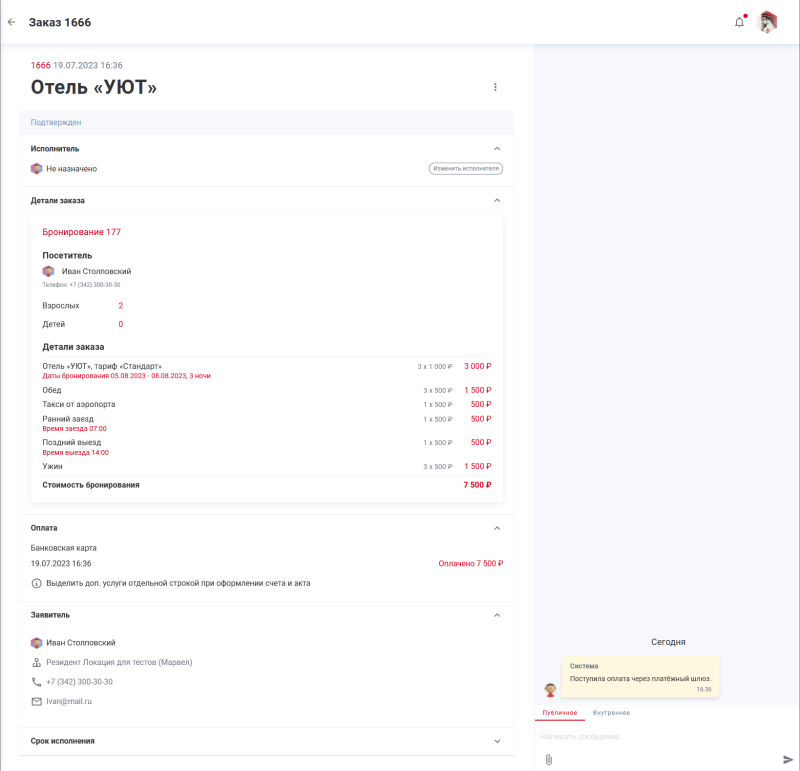Switch to the Внутреннее chat tab
The image size is (800, 771).
[x=610, y=712]
